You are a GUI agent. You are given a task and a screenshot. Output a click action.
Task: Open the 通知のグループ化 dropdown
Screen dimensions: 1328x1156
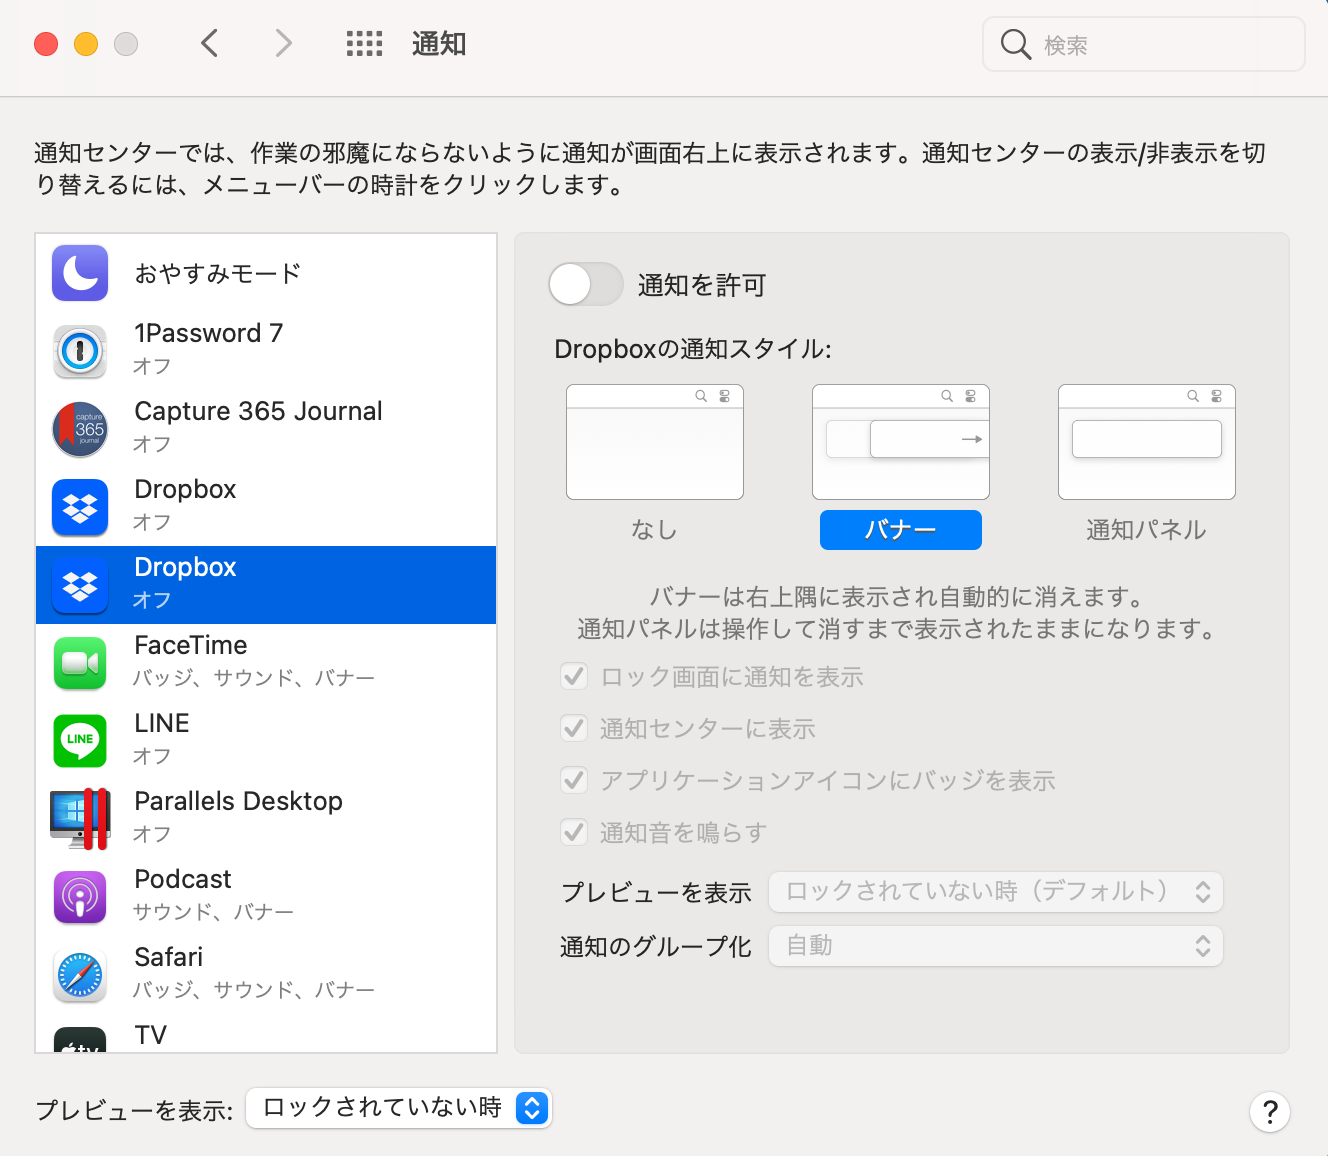[995, 946]
